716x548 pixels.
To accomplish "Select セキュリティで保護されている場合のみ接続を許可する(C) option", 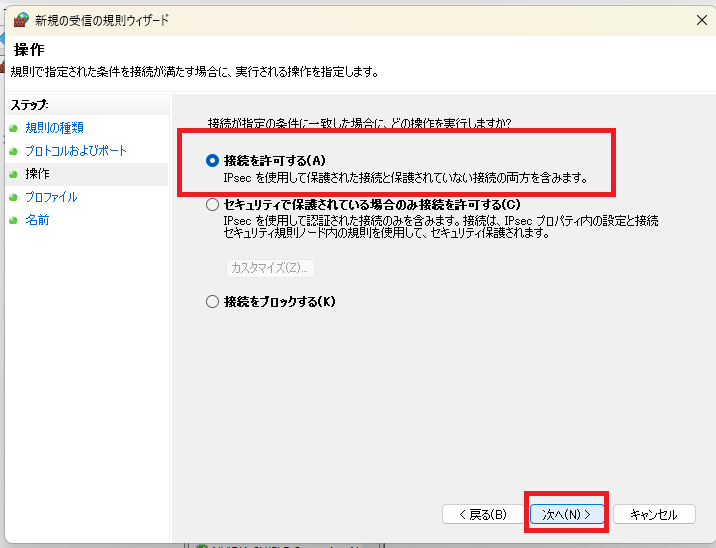I will tap(212, 204).
